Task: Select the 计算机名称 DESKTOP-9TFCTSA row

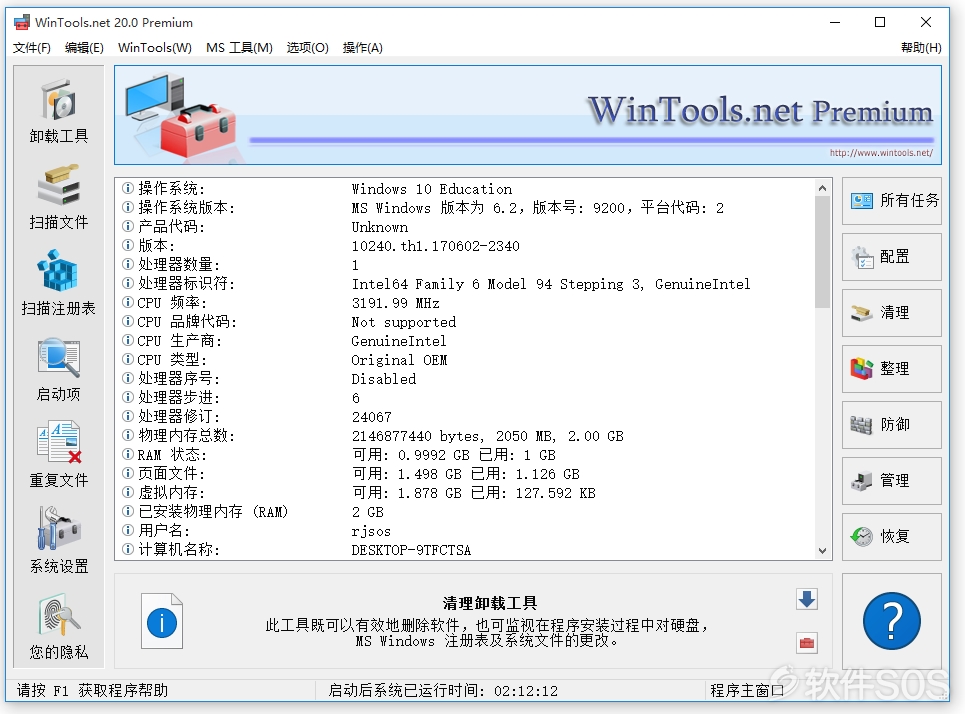Action: click(465, 549)
